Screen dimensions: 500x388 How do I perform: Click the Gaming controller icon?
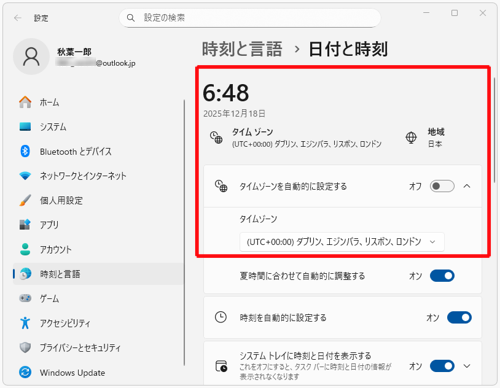coord(25,298)
